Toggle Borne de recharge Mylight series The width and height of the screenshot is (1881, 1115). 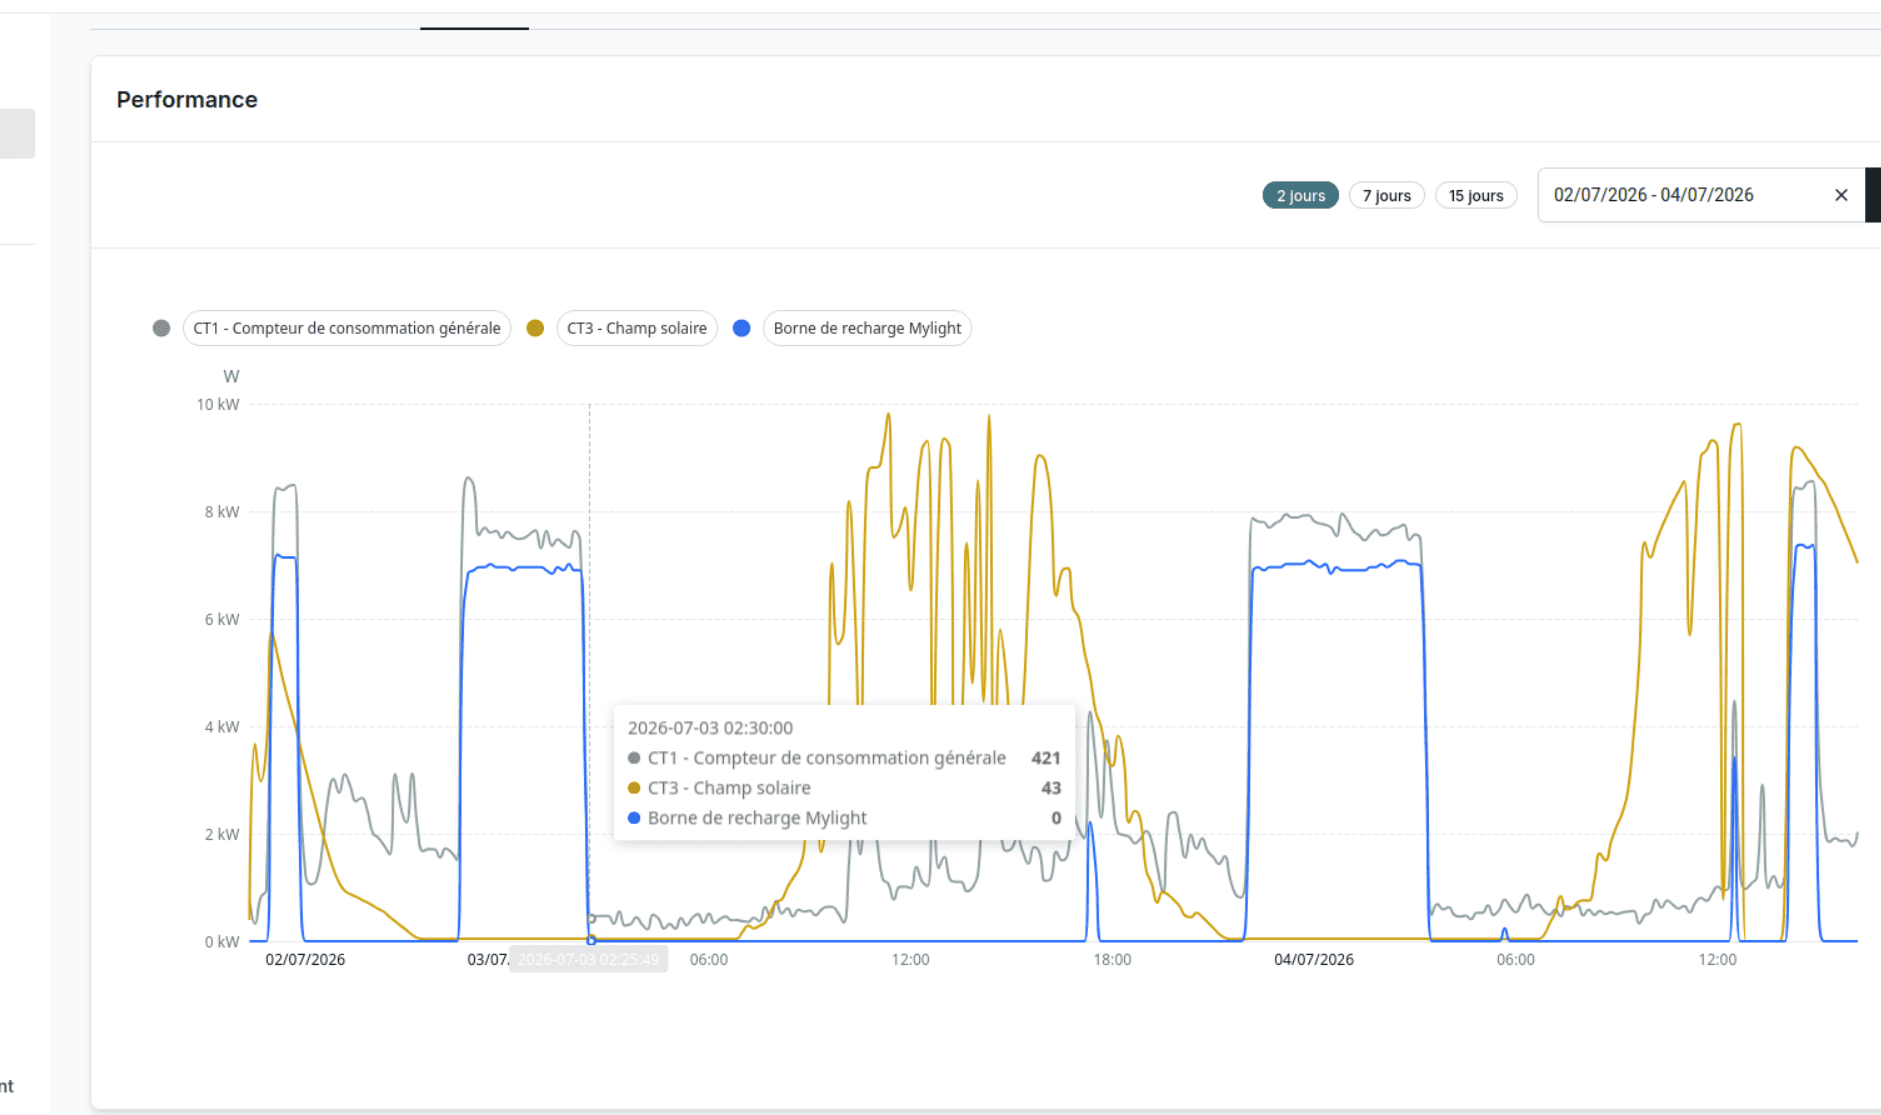tap(867, 328)
